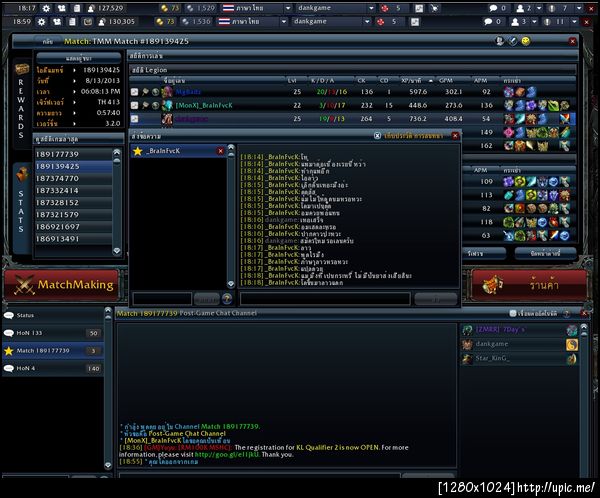Click the conversation list scroll-down arrow
Screen dimensions: 600x498
tap(231, 284)
